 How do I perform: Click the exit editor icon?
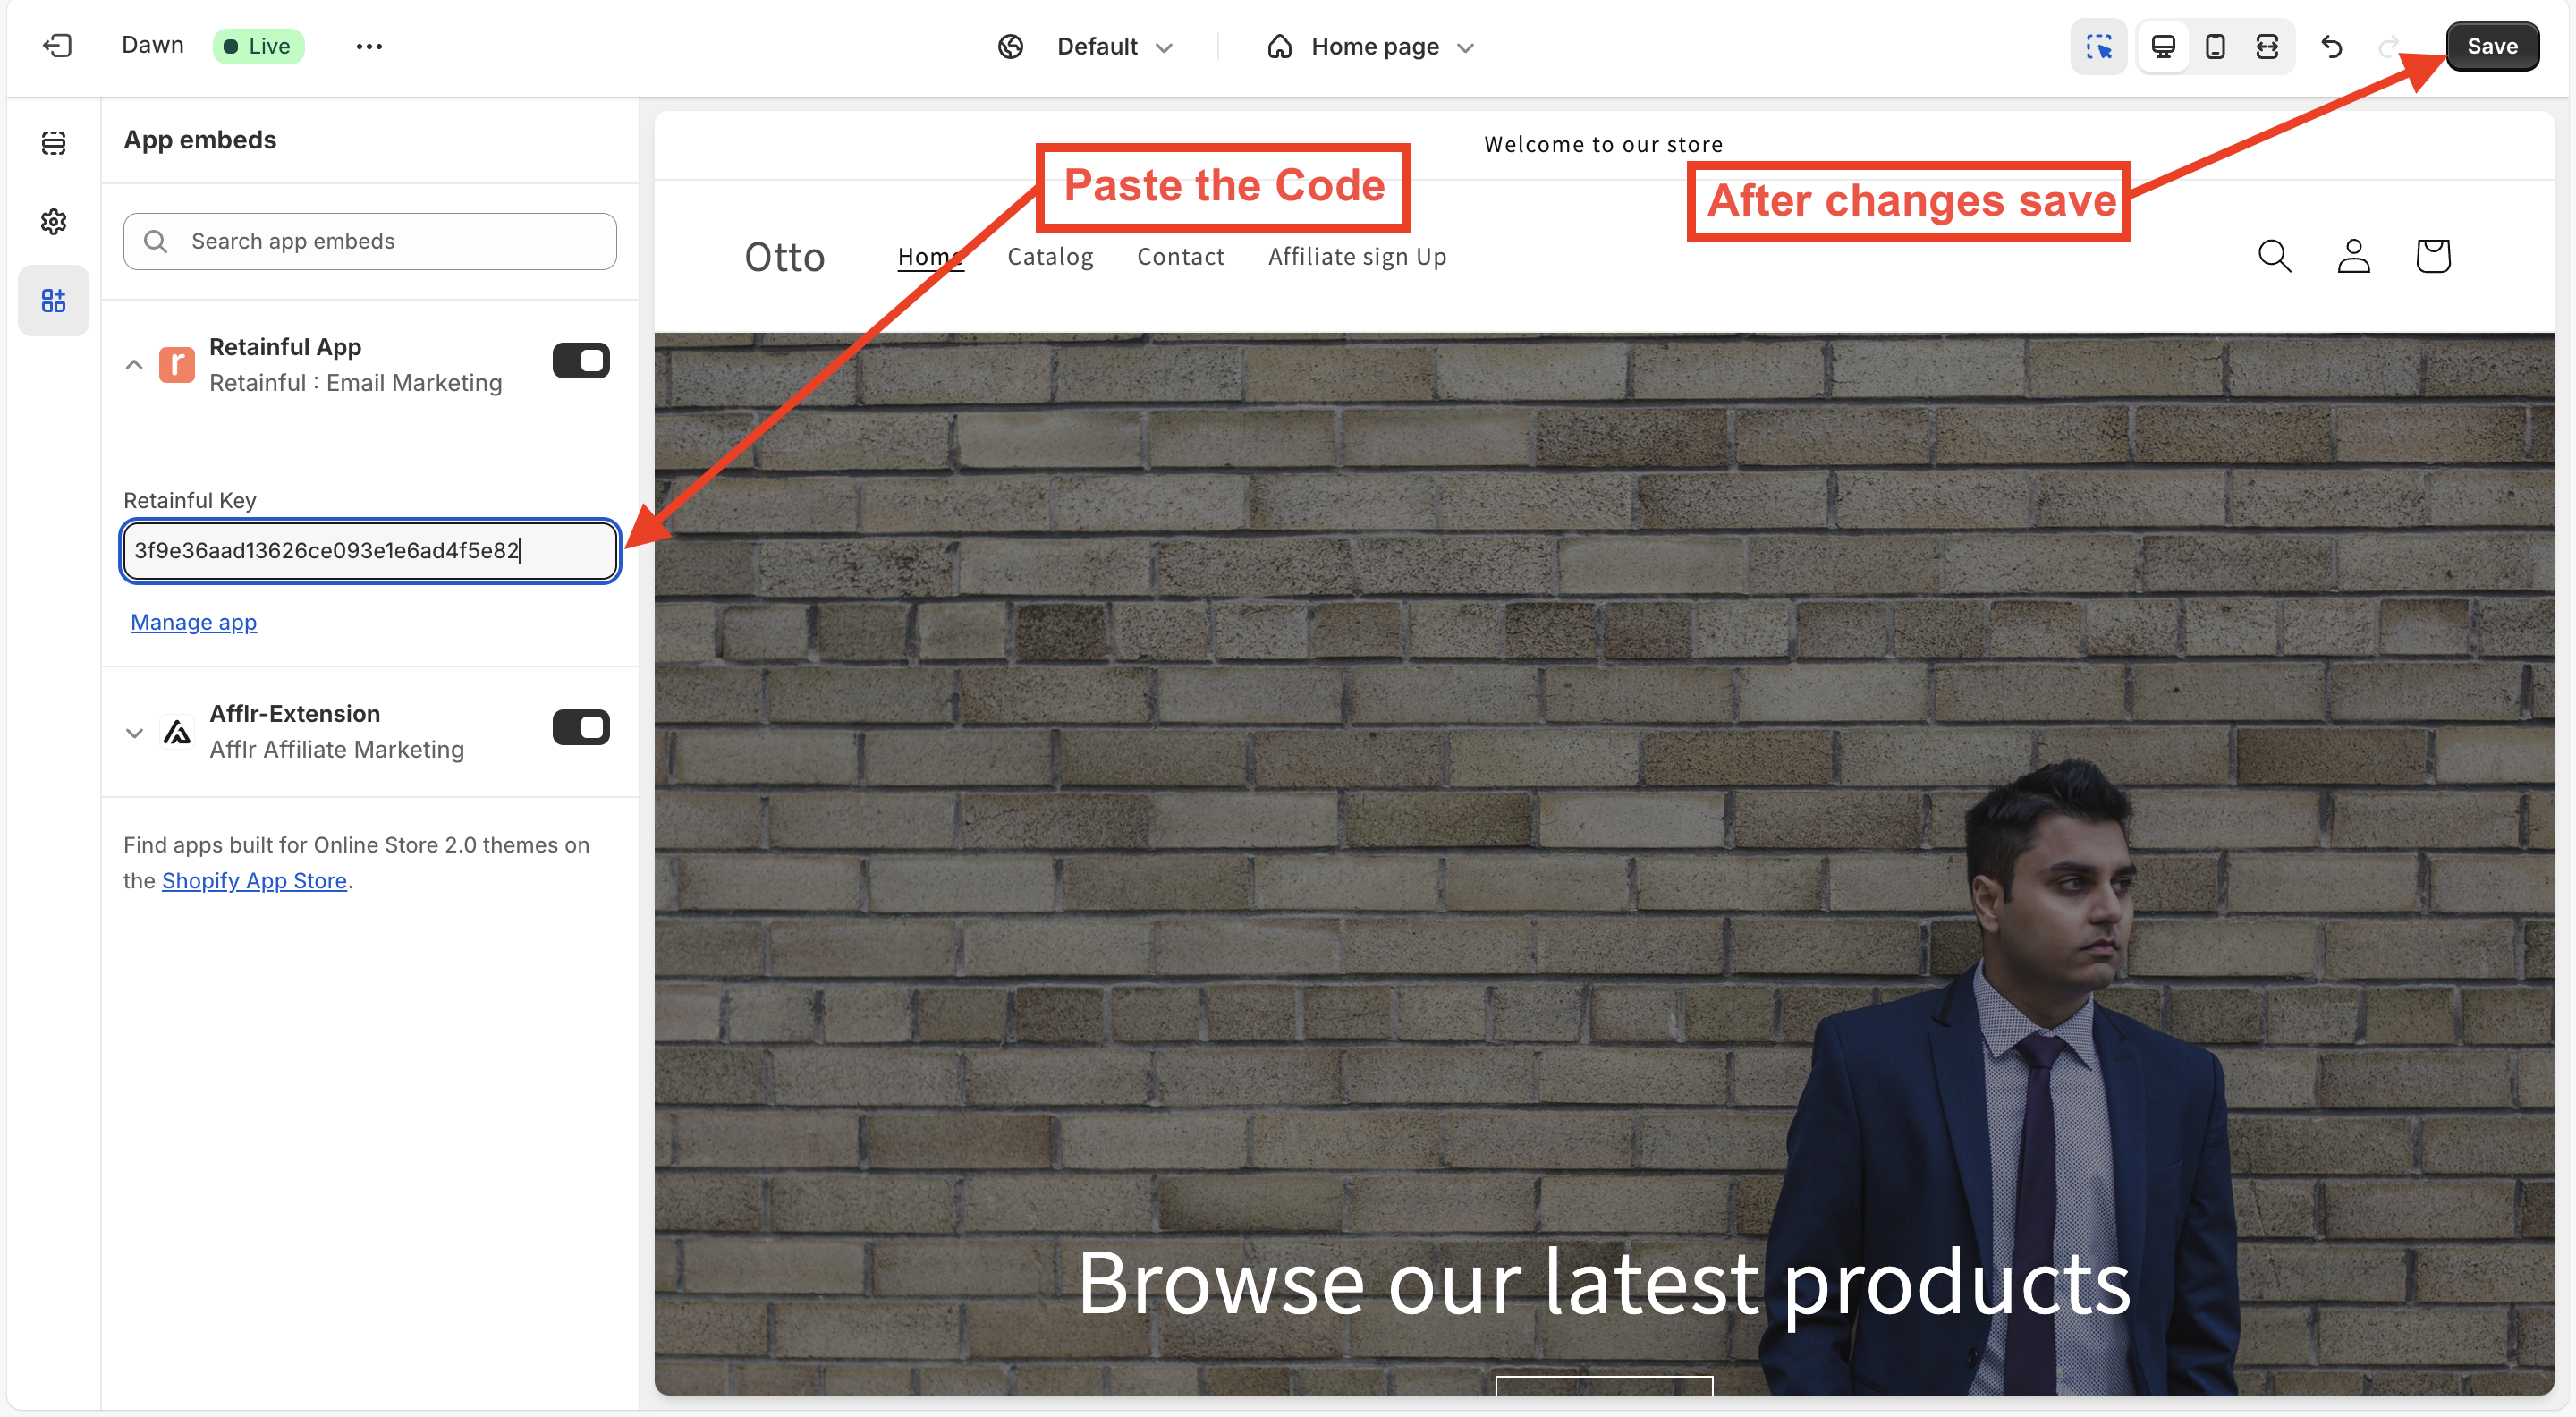click(x=57, y=46)
